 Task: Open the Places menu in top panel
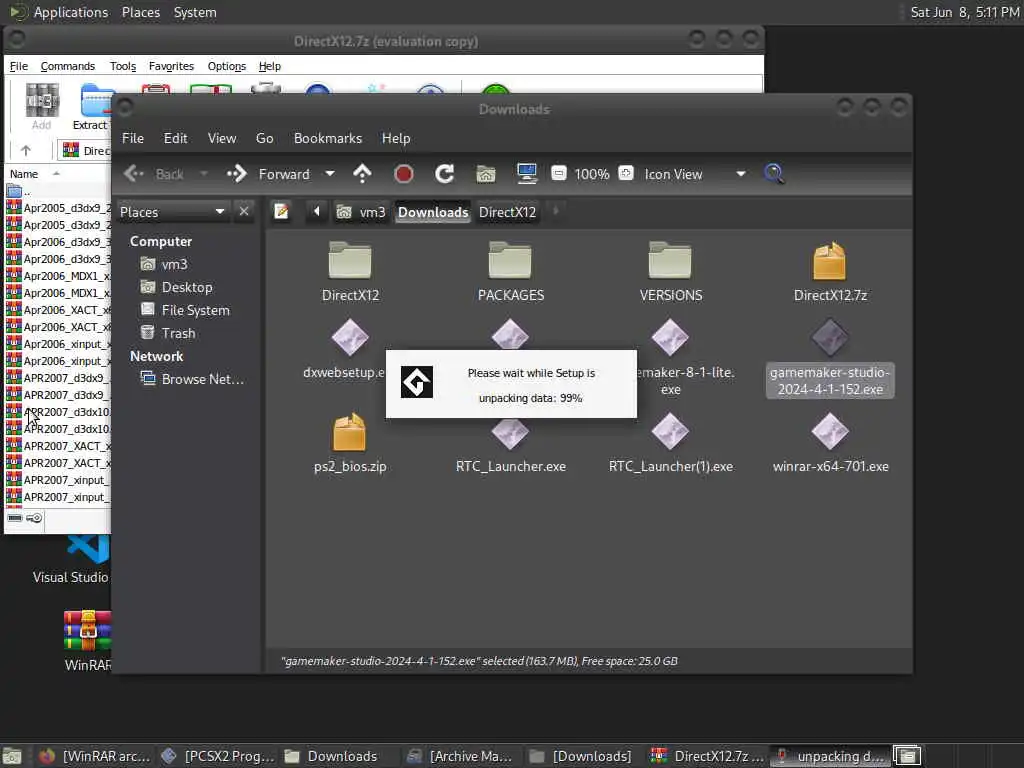click(140, 12)
